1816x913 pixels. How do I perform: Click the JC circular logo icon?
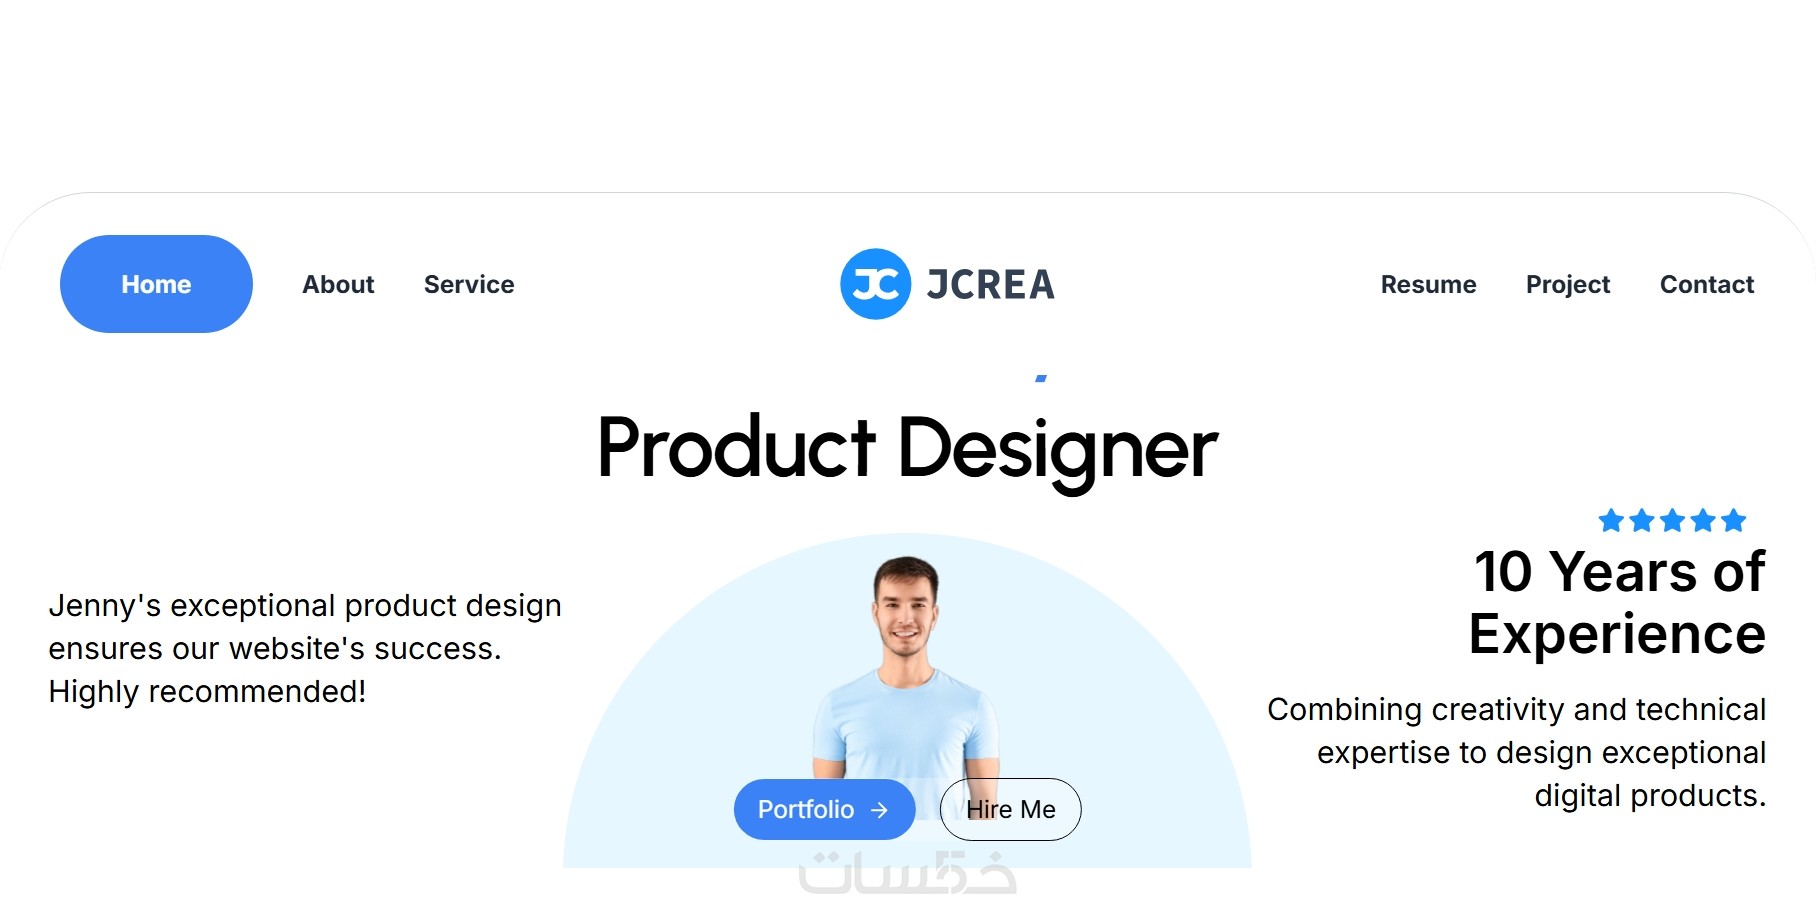point(875,284)
